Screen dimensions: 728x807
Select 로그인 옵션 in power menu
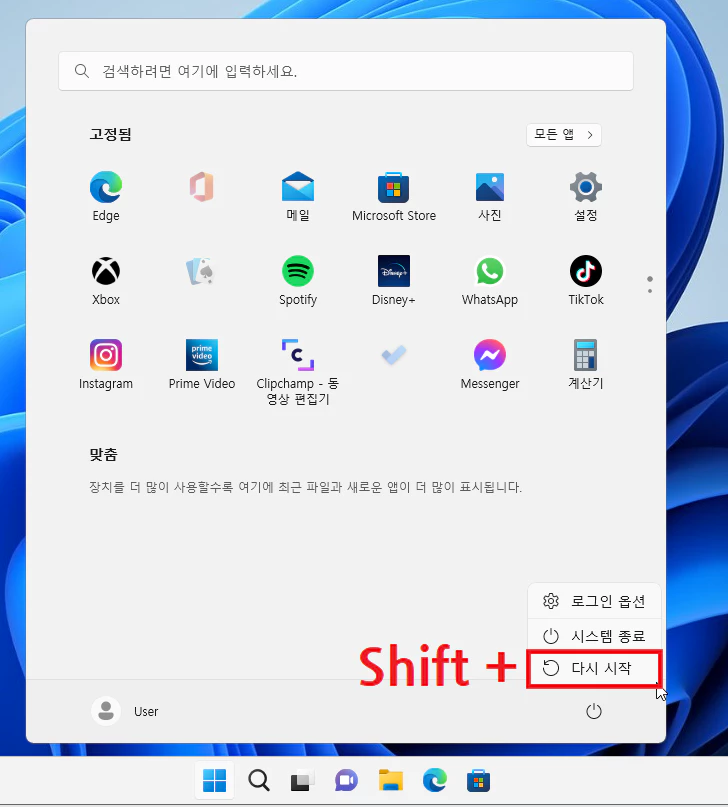(x=594, y=601)
